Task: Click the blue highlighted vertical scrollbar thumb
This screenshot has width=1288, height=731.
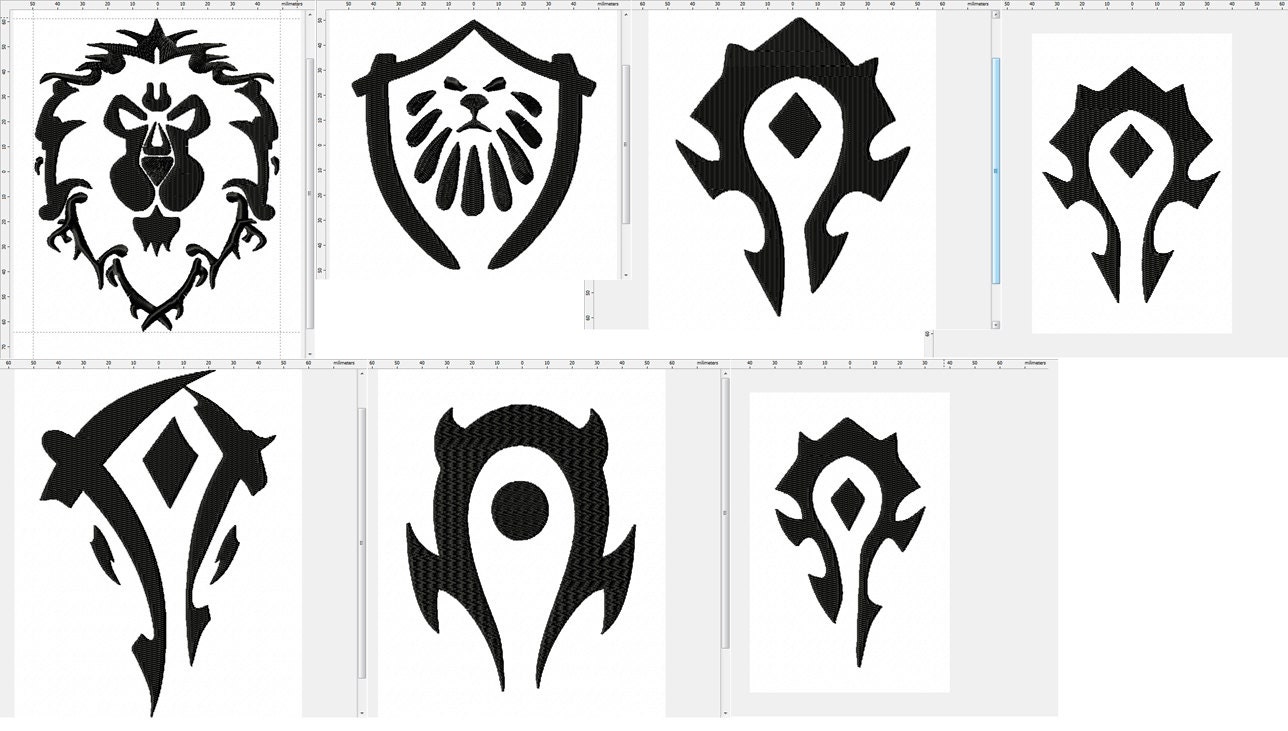Action: click(x=996, y=170)
